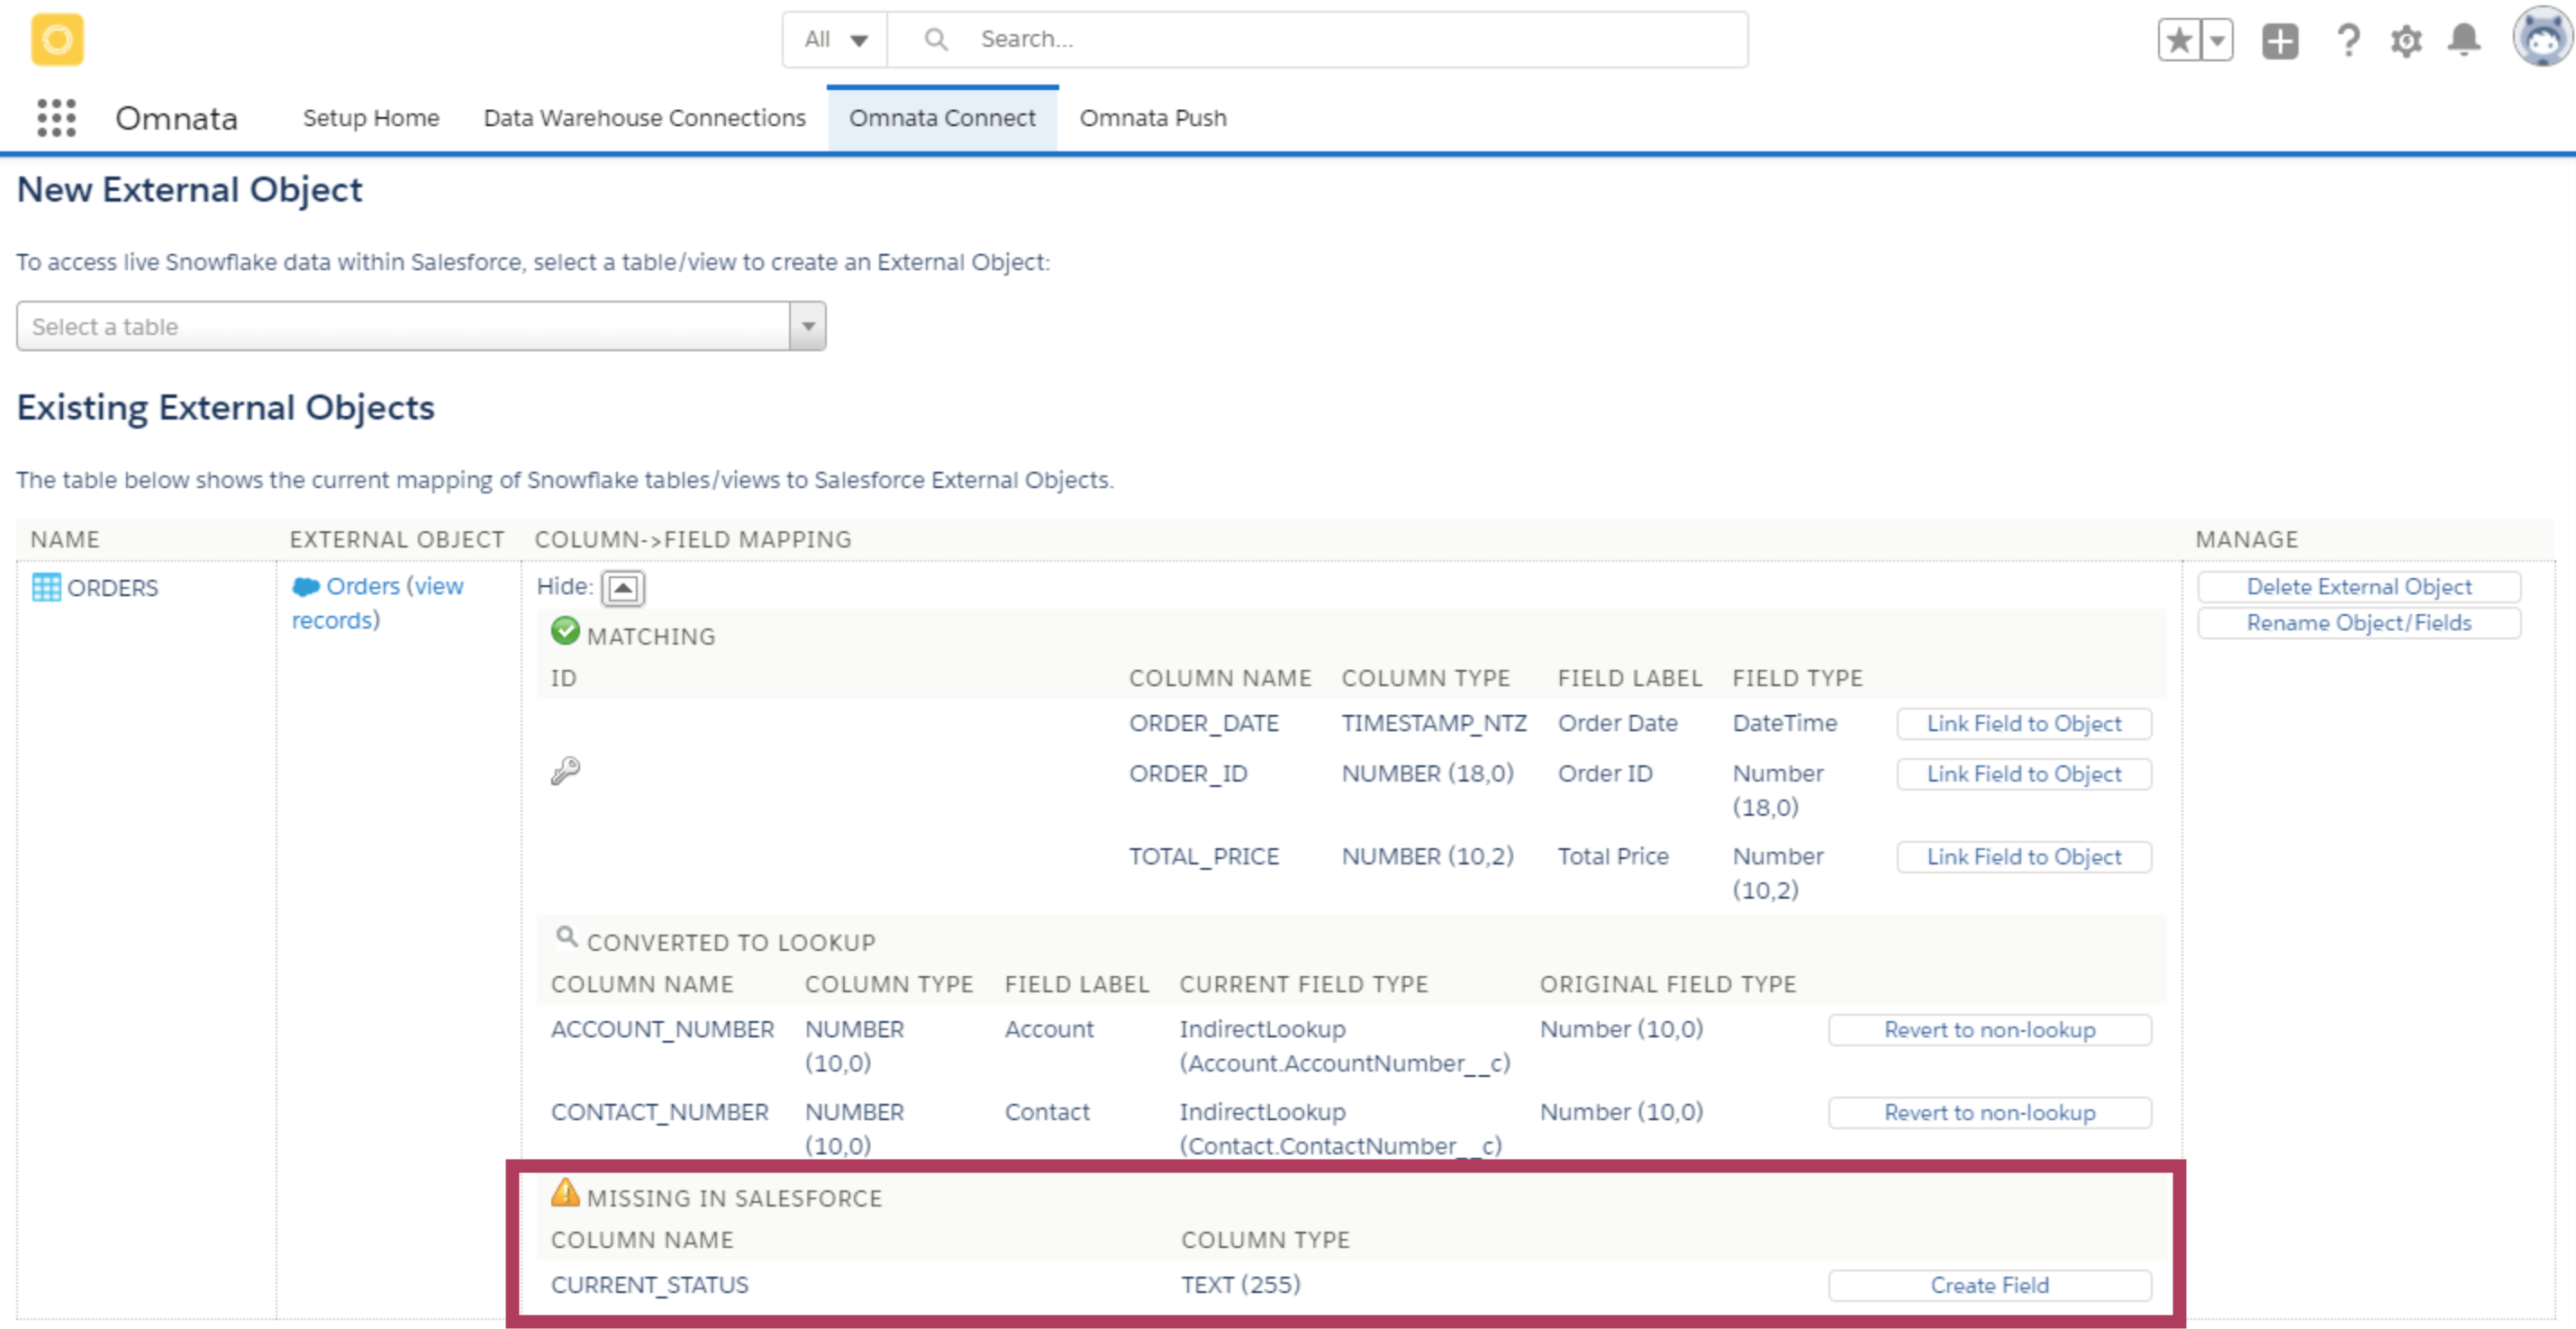Click the green MATCHING check icon

point(565,631)
